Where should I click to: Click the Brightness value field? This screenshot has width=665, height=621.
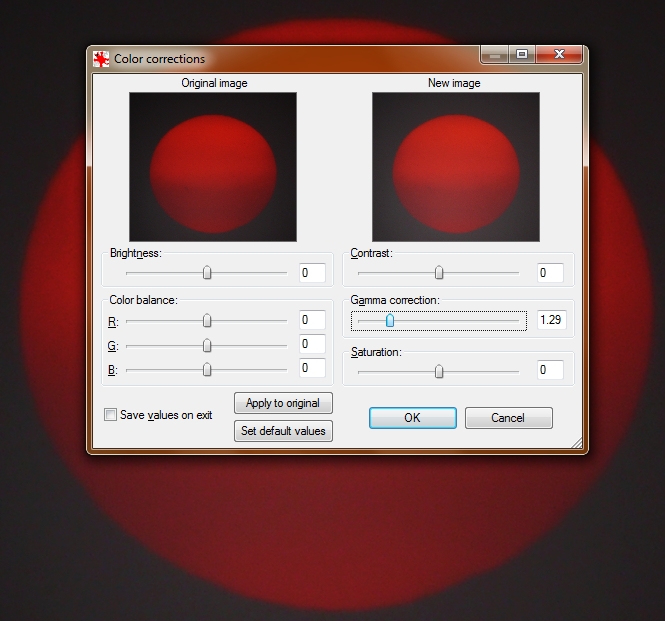313,272
